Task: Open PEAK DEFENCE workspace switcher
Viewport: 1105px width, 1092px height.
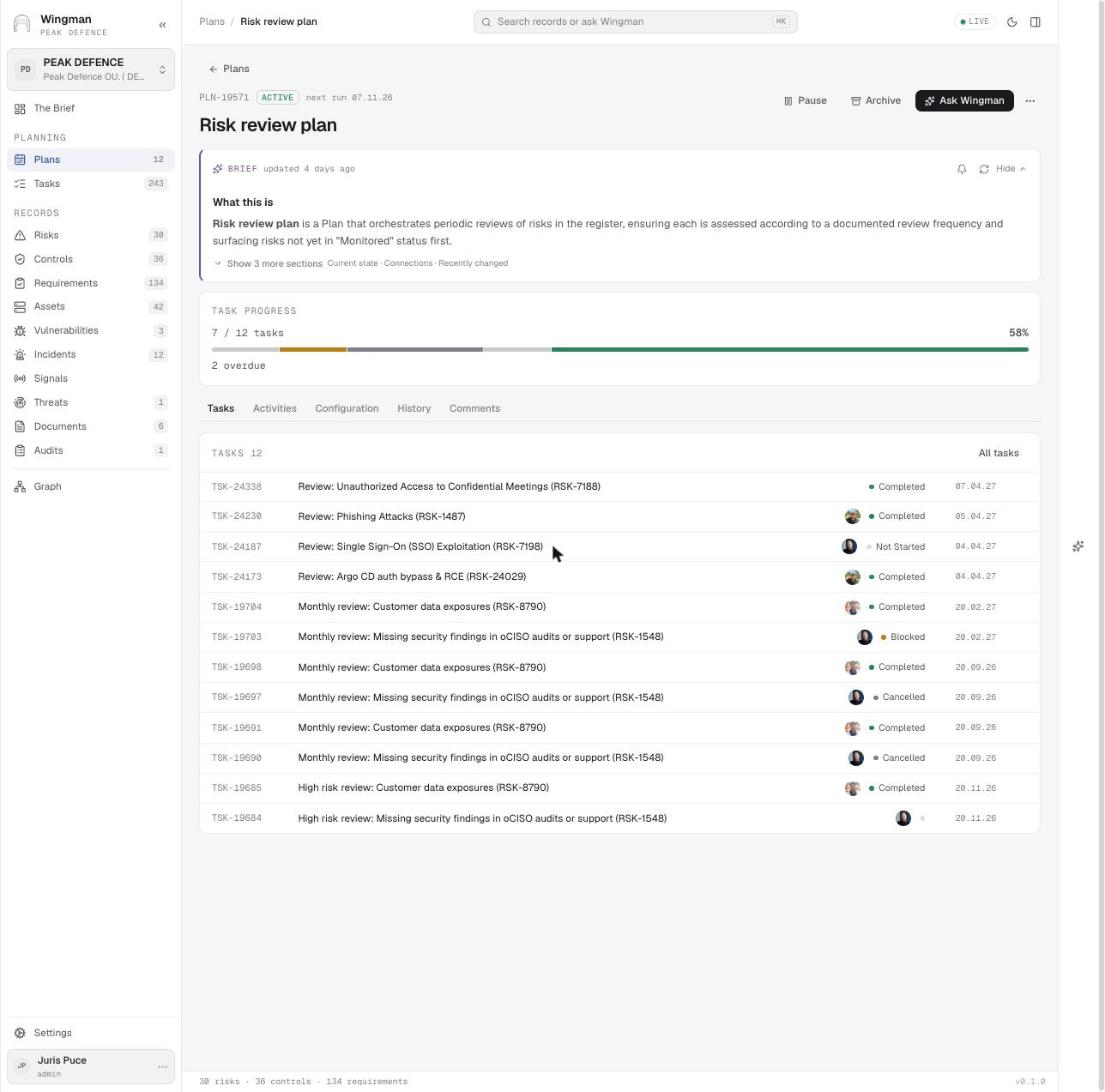Action: [x=91, y=70]
